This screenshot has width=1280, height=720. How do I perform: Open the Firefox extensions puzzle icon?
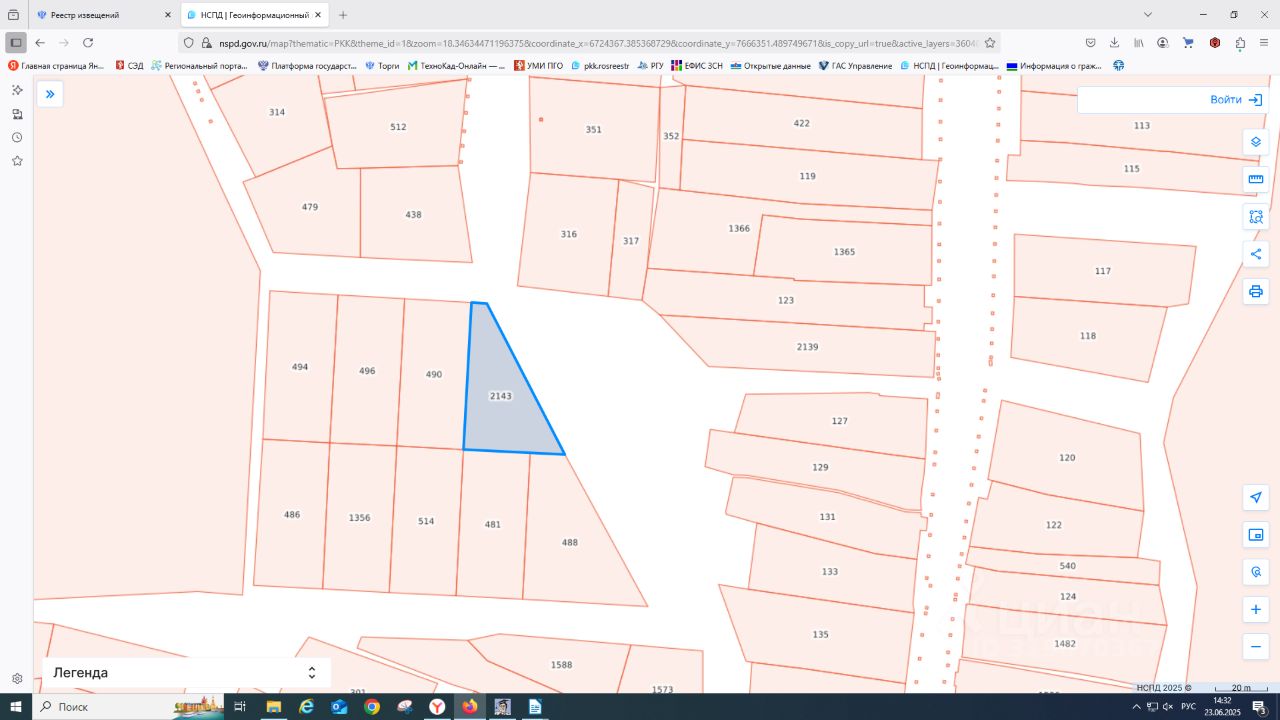coord(1240,43)
